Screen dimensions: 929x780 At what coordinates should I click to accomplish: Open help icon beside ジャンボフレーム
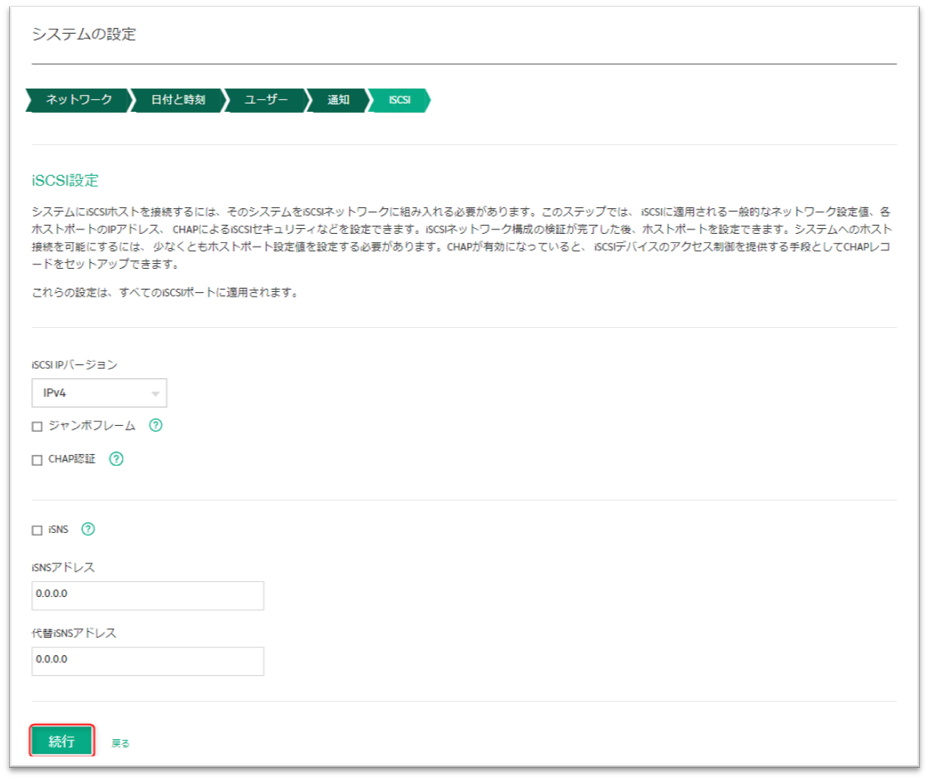pos(156,425)
